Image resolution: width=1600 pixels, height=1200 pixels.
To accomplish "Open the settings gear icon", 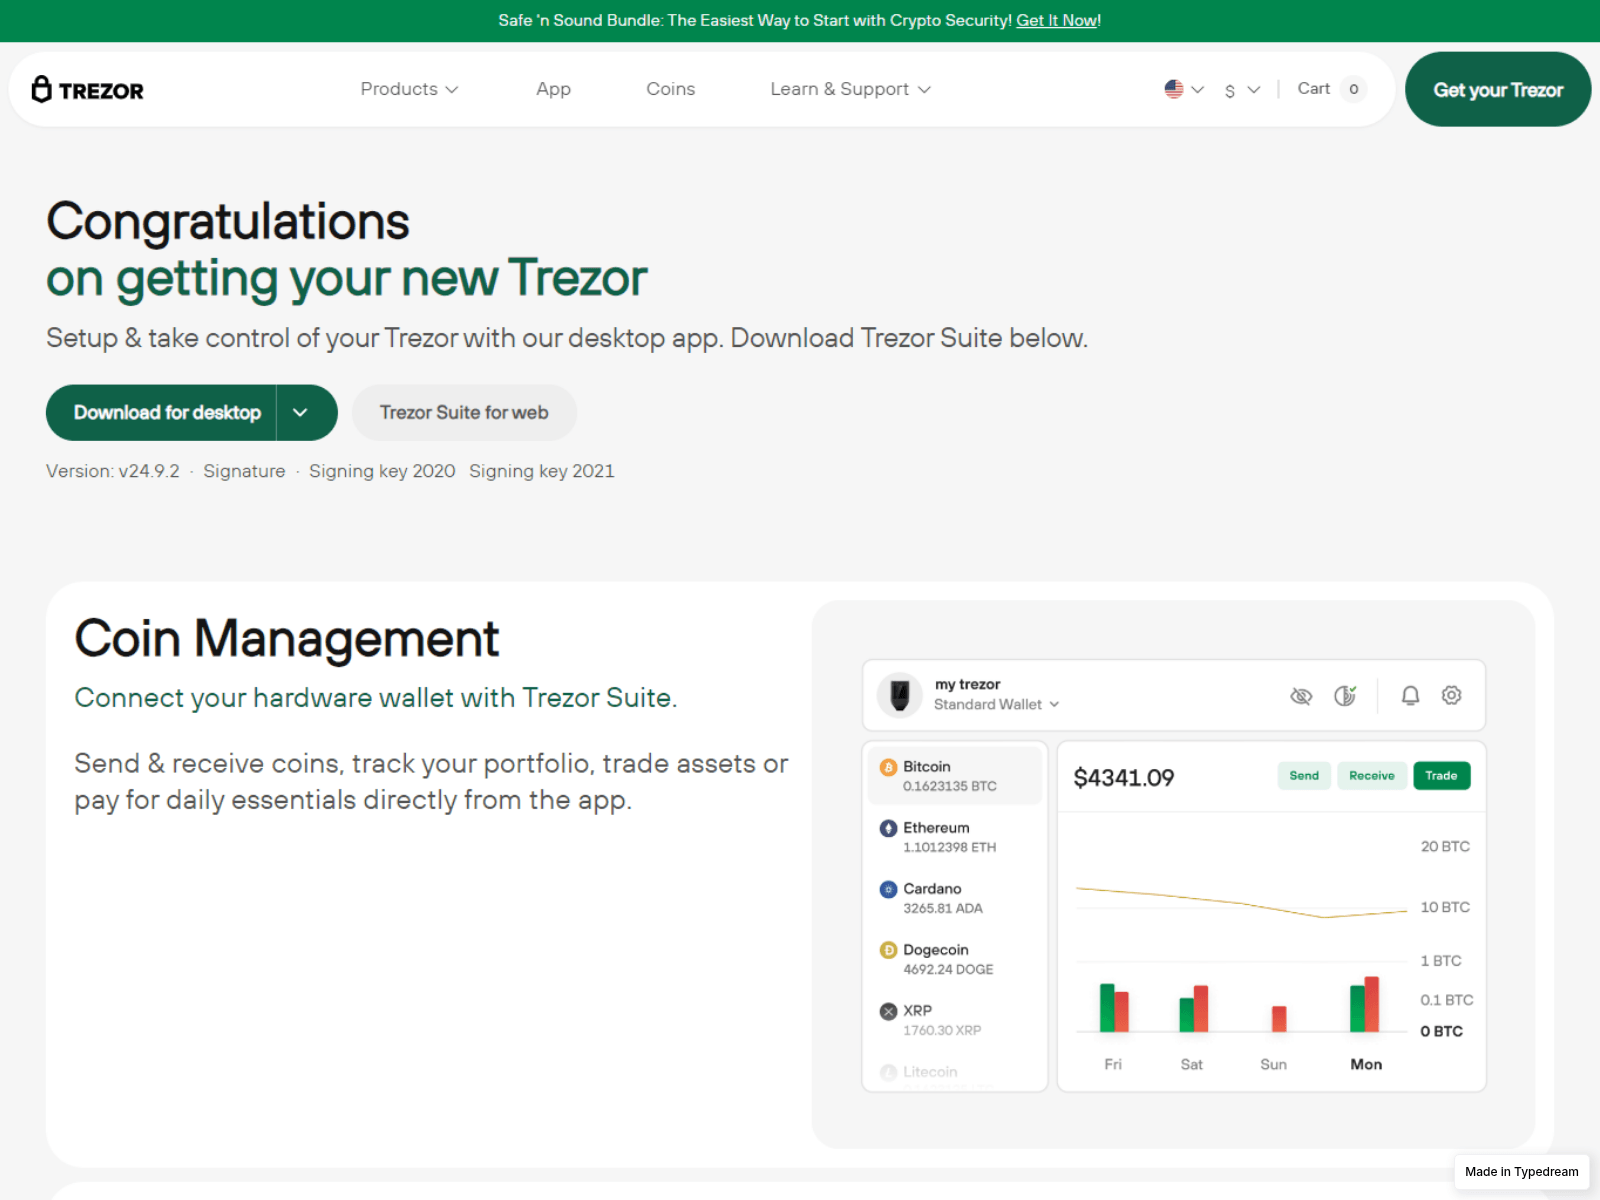I will coord(1452,695).
